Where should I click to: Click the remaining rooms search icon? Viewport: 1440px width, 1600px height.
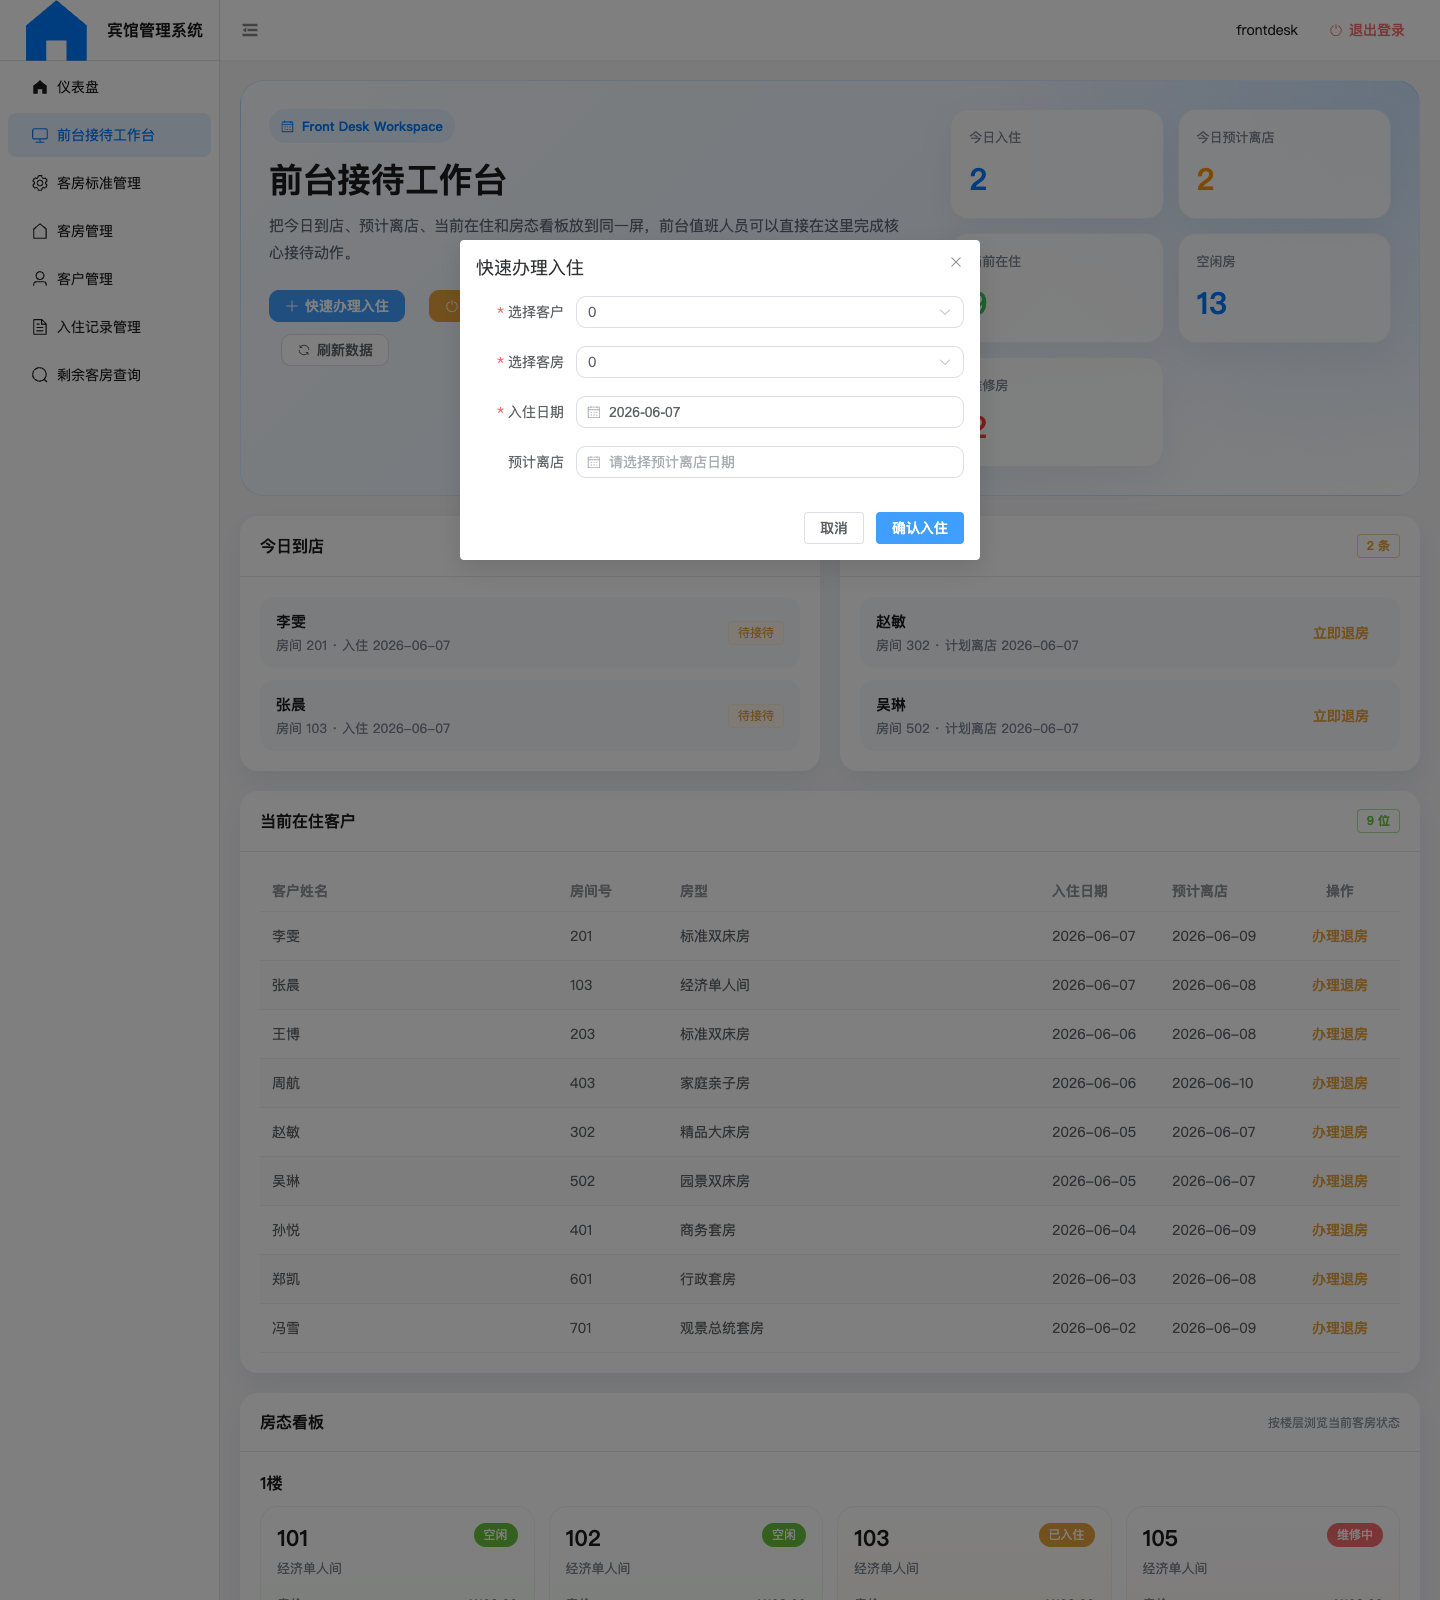pos(40,375)
